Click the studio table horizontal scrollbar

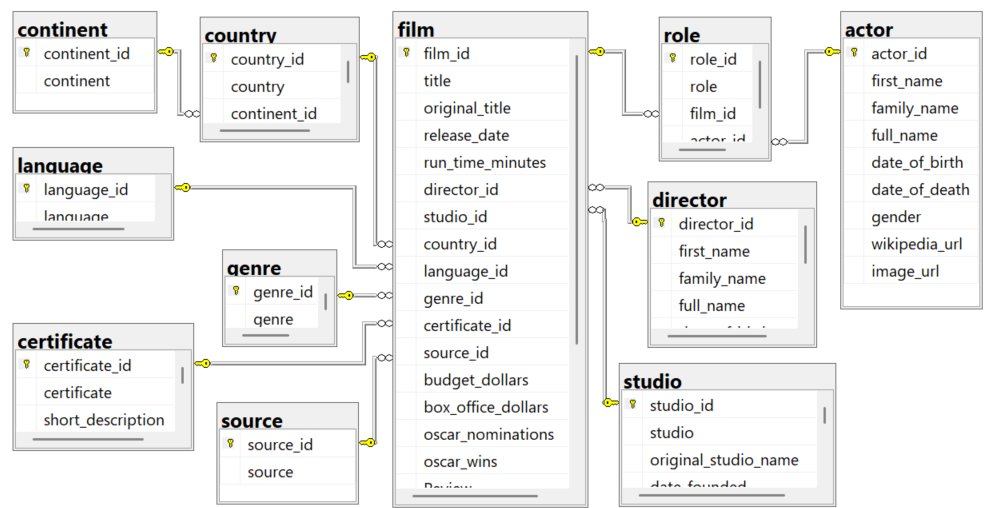coord(712,495)
